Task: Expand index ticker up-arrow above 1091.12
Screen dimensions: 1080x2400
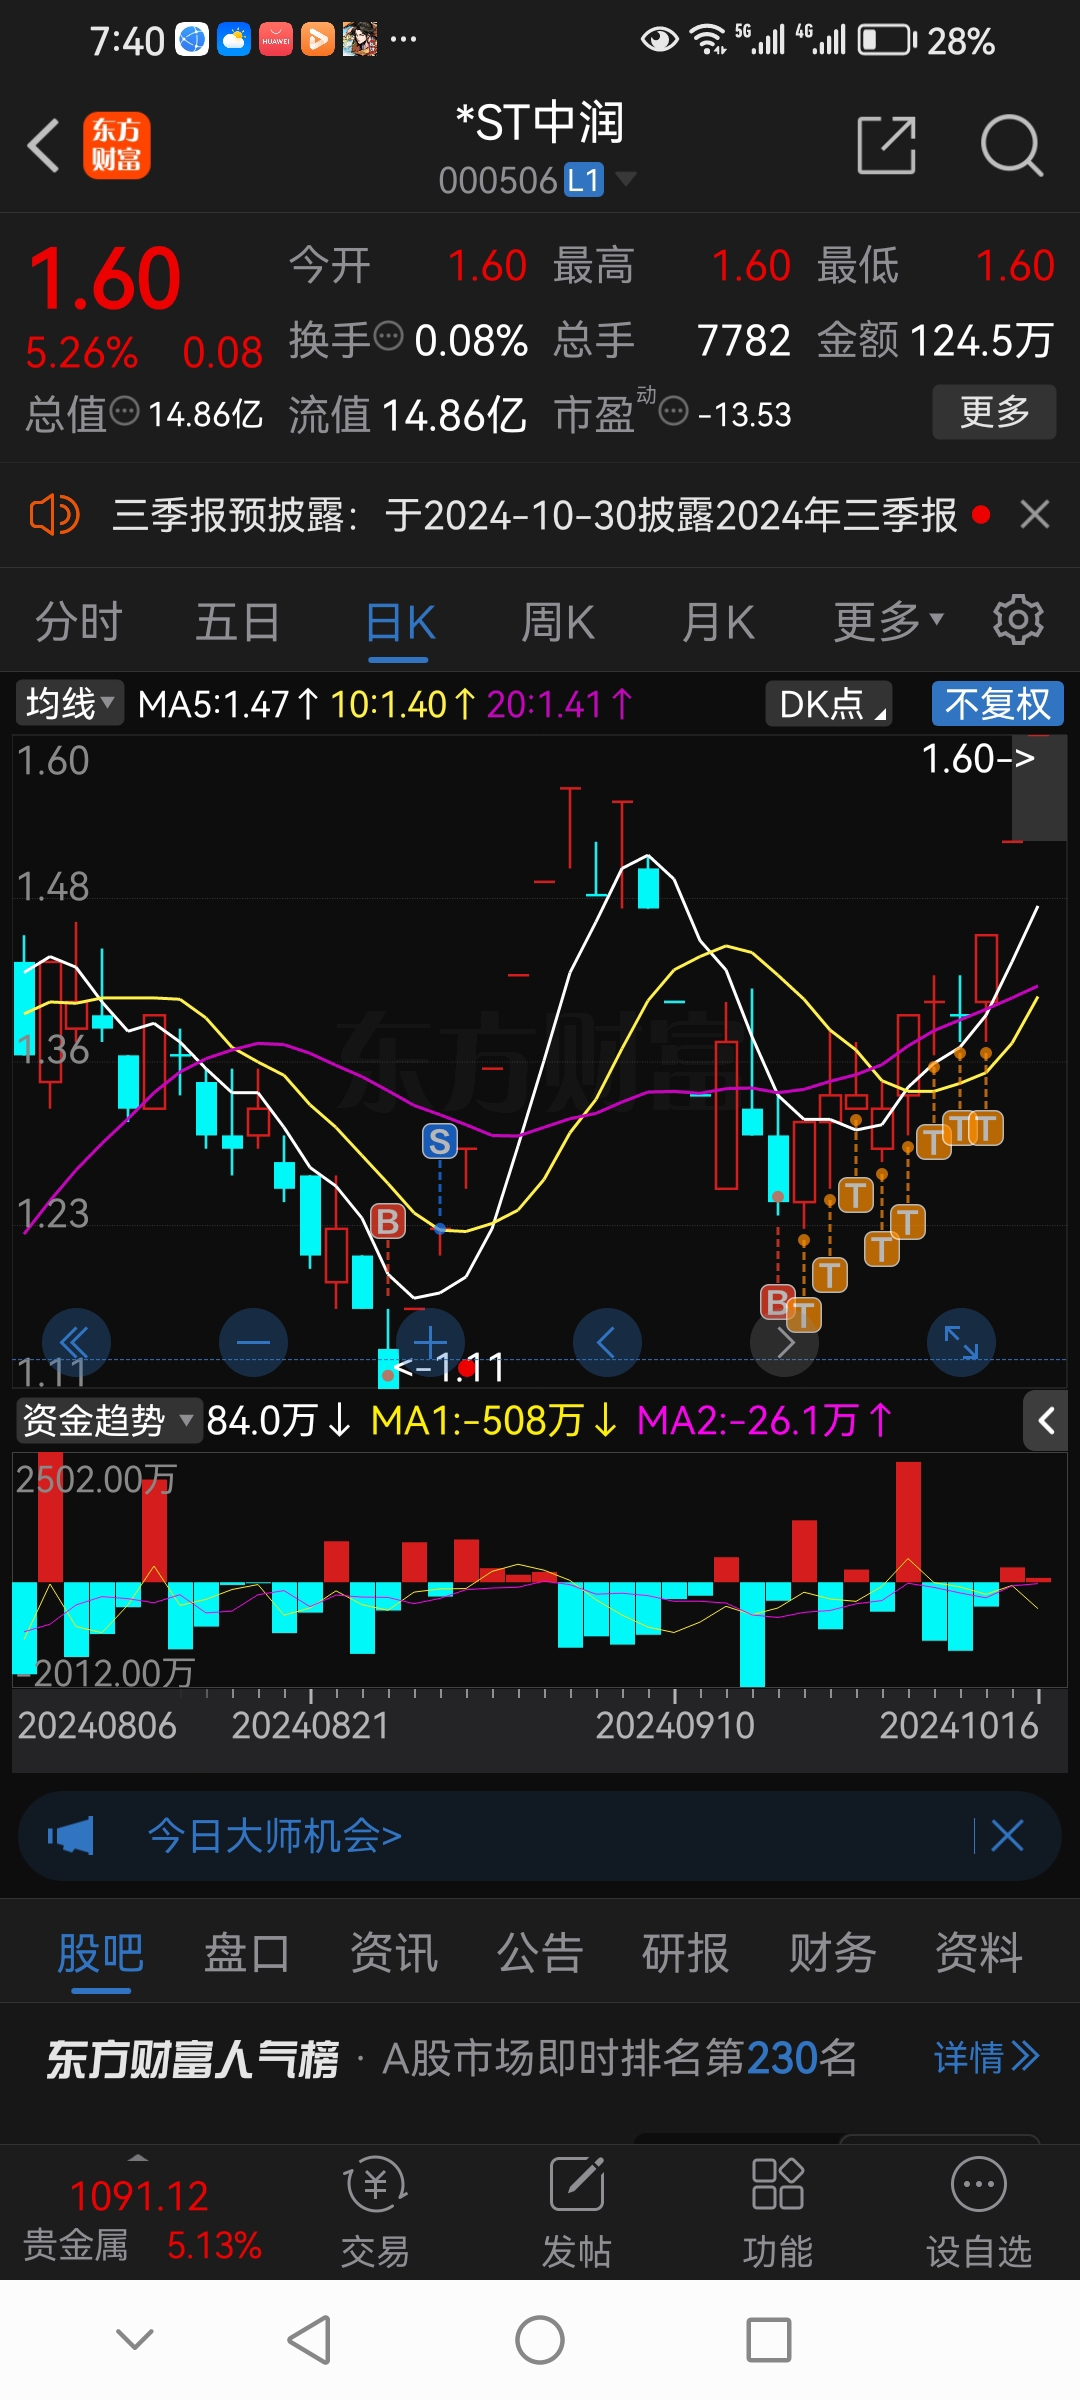Action: click(x=138, y=2157)
